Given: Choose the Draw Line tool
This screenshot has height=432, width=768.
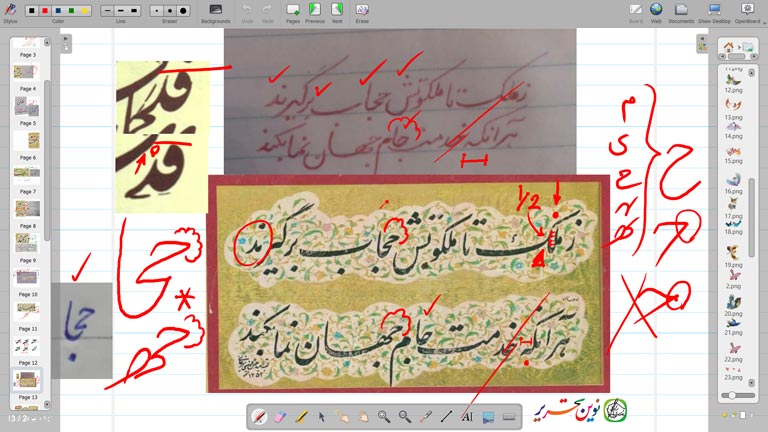Looking at the screenshot, I should tap(446, 415).
